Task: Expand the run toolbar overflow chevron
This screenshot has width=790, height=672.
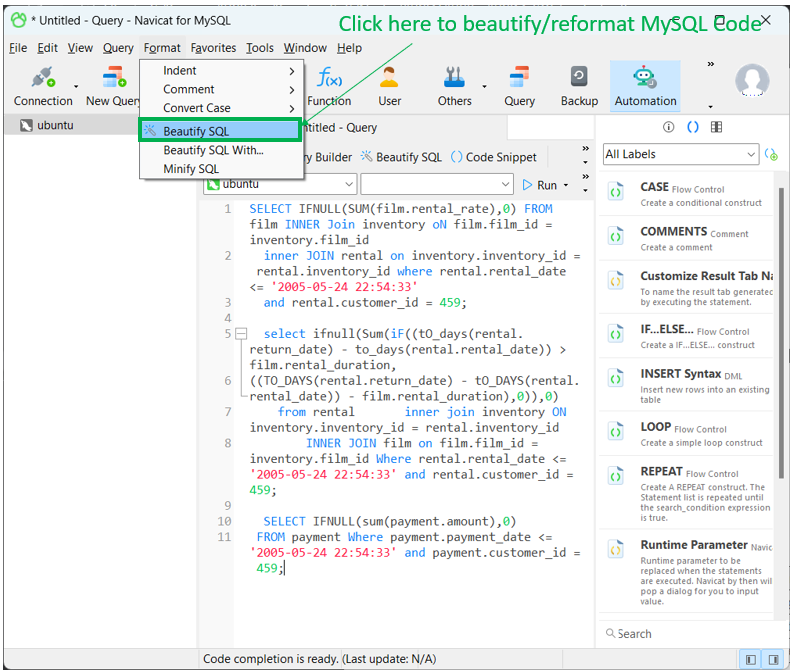Action: (585, 177)
